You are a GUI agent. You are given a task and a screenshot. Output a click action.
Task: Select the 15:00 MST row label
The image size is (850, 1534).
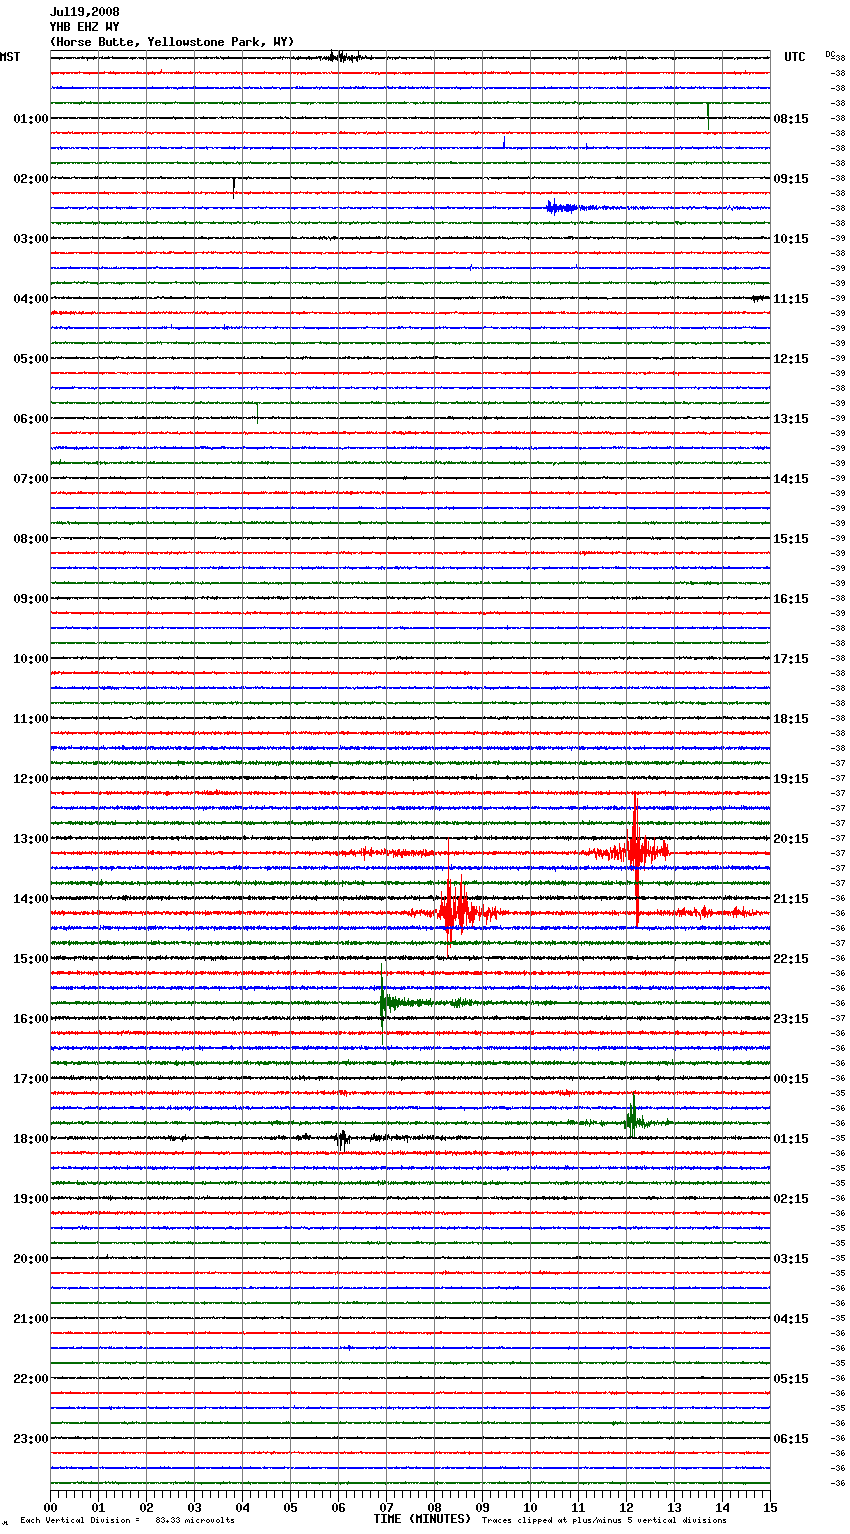(31, 959)
